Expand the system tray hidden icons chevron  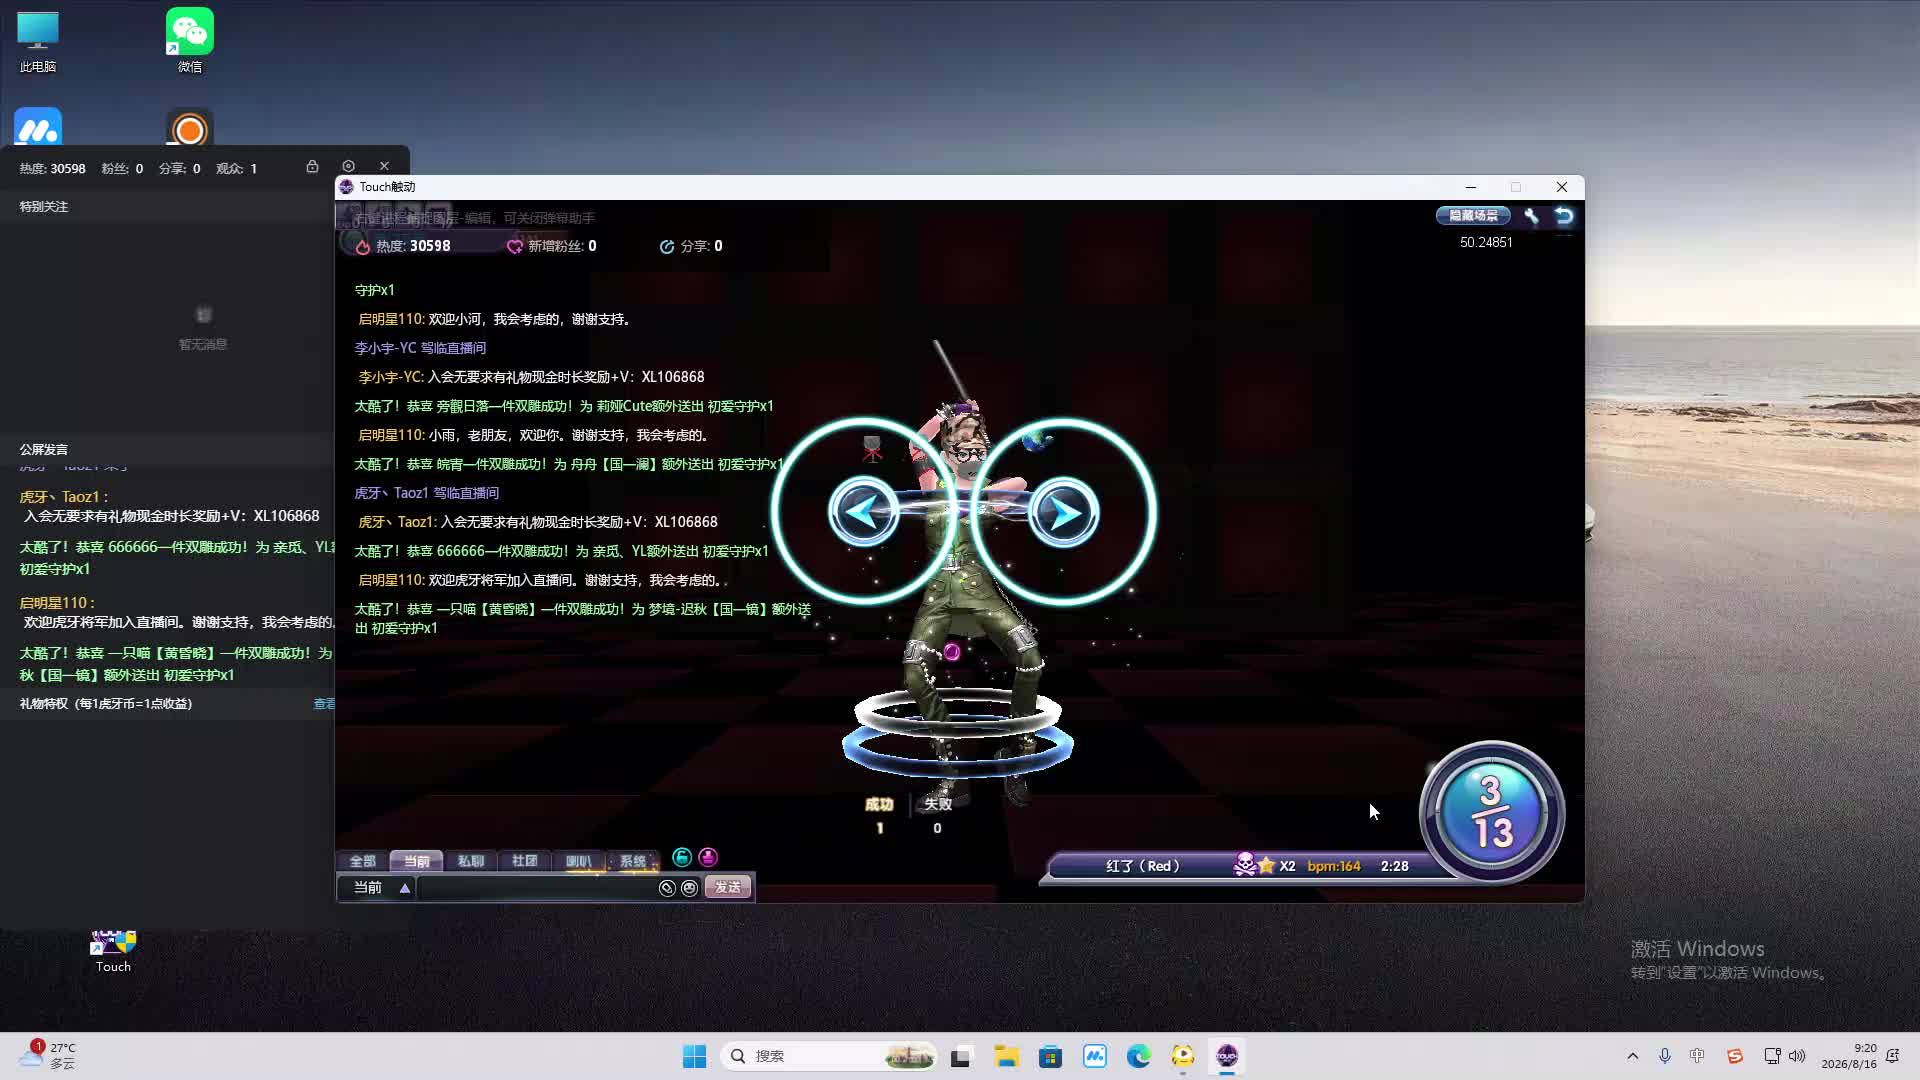[x=1632, y=1056]
